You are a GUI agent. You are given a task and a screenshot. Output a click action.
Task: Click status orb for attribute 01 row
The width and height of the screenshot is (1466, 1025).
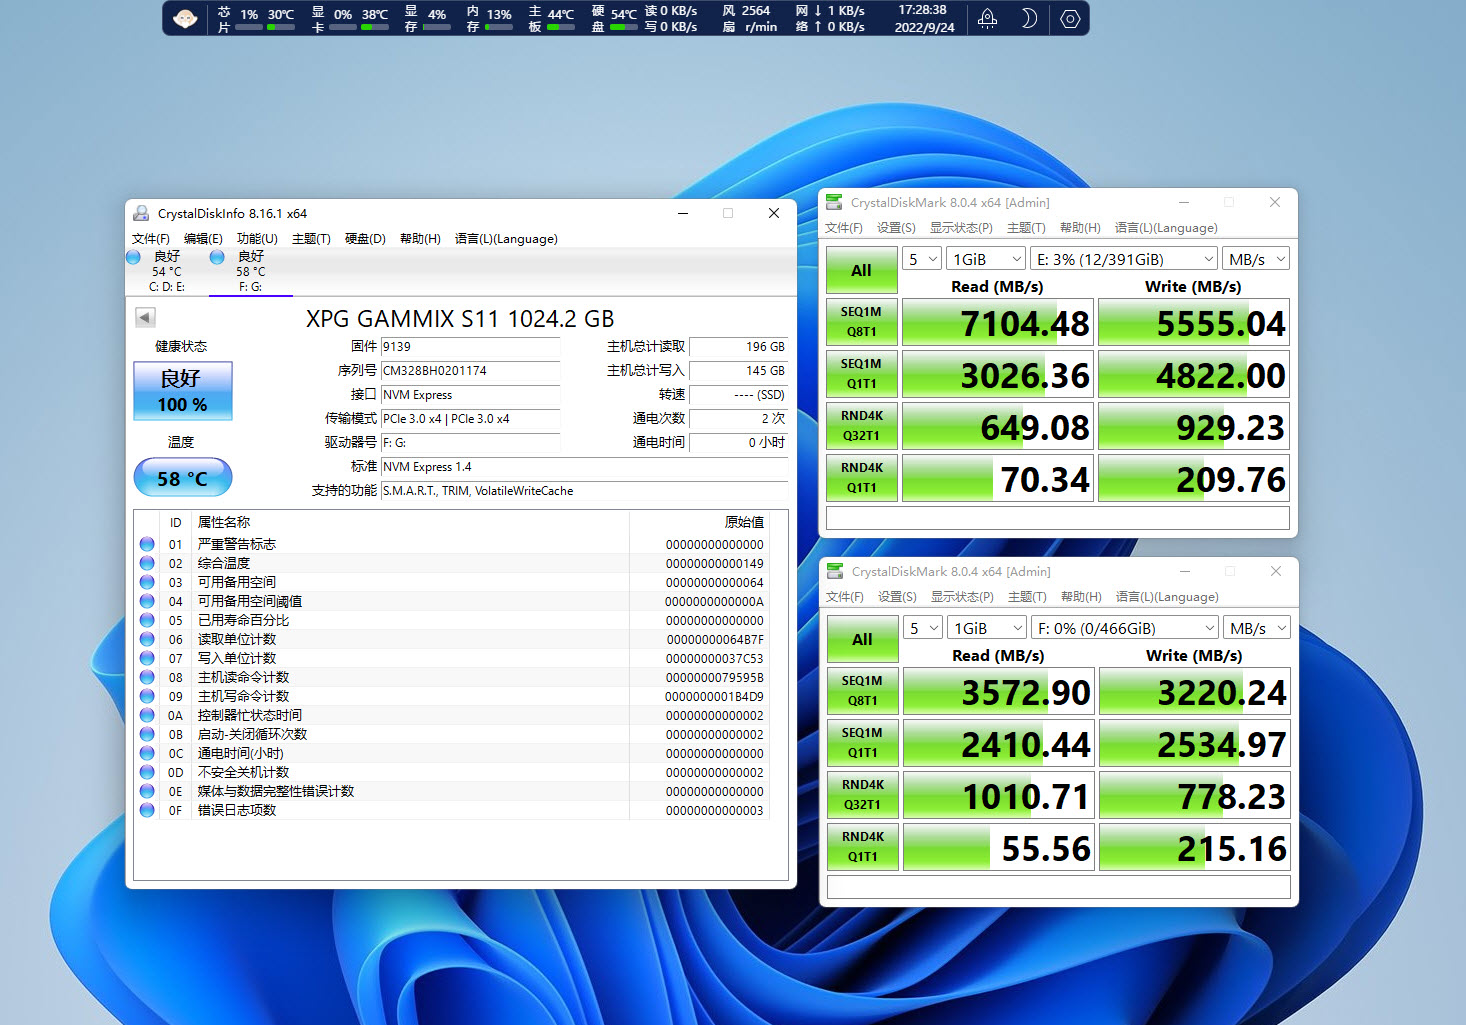147,544
